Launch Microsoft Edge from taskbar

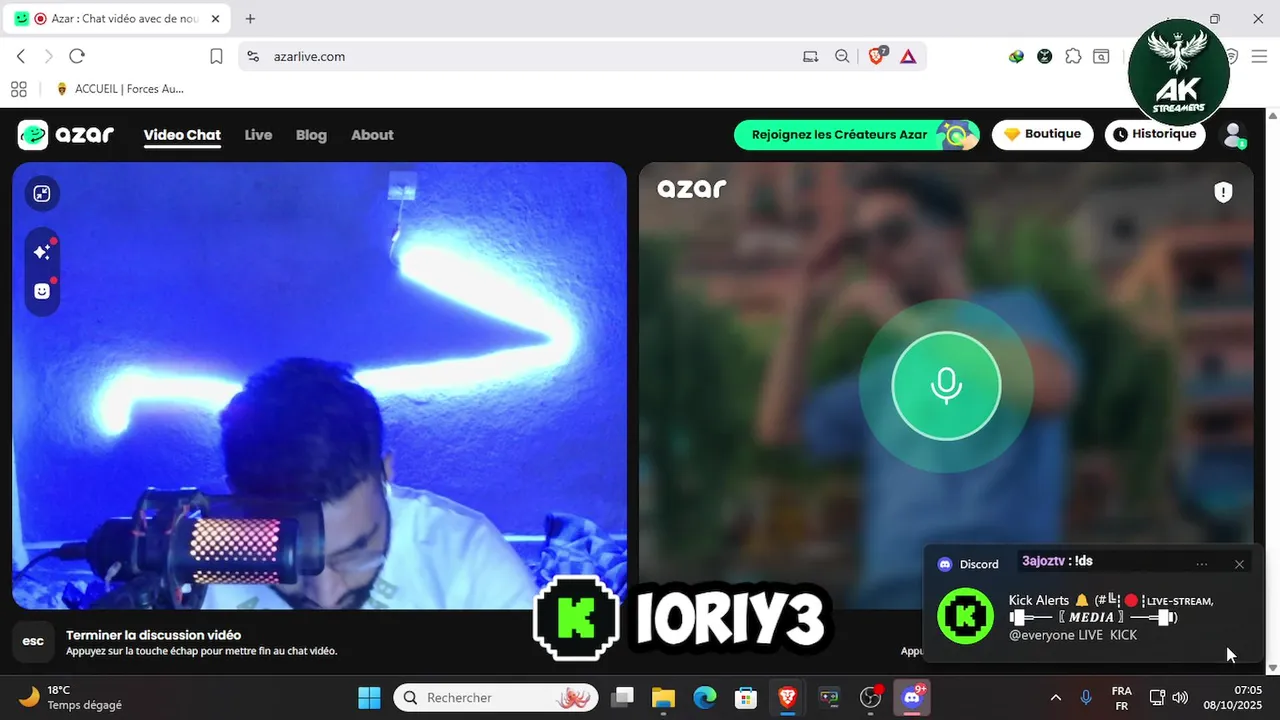(705, 697)
